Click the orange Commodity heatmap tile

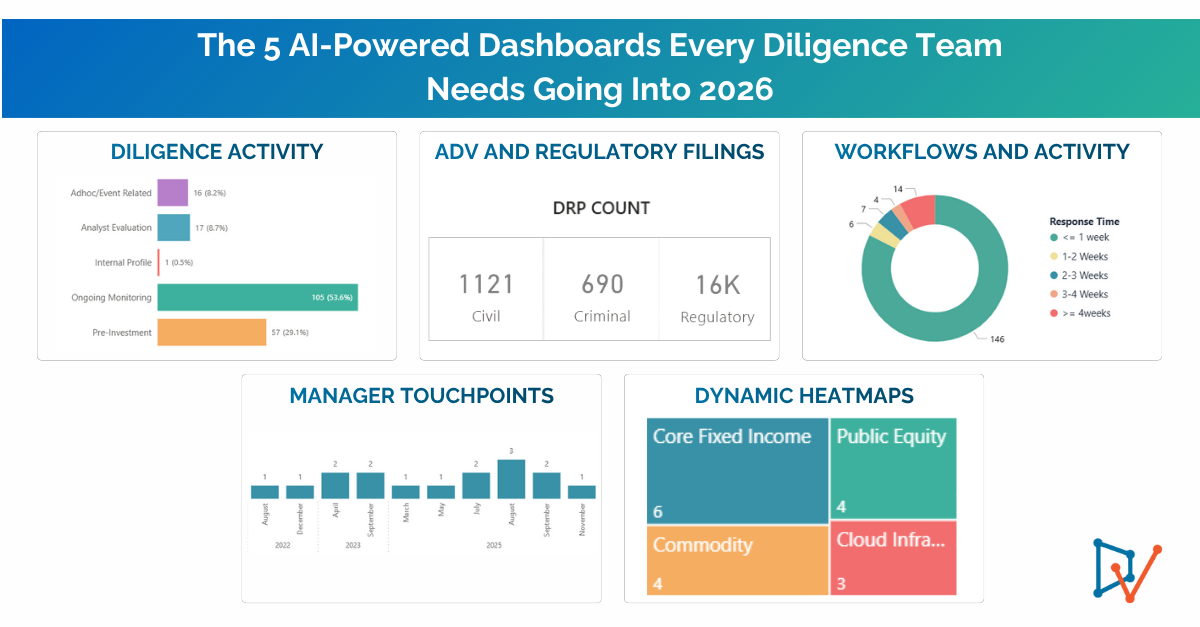coord(737,561)
